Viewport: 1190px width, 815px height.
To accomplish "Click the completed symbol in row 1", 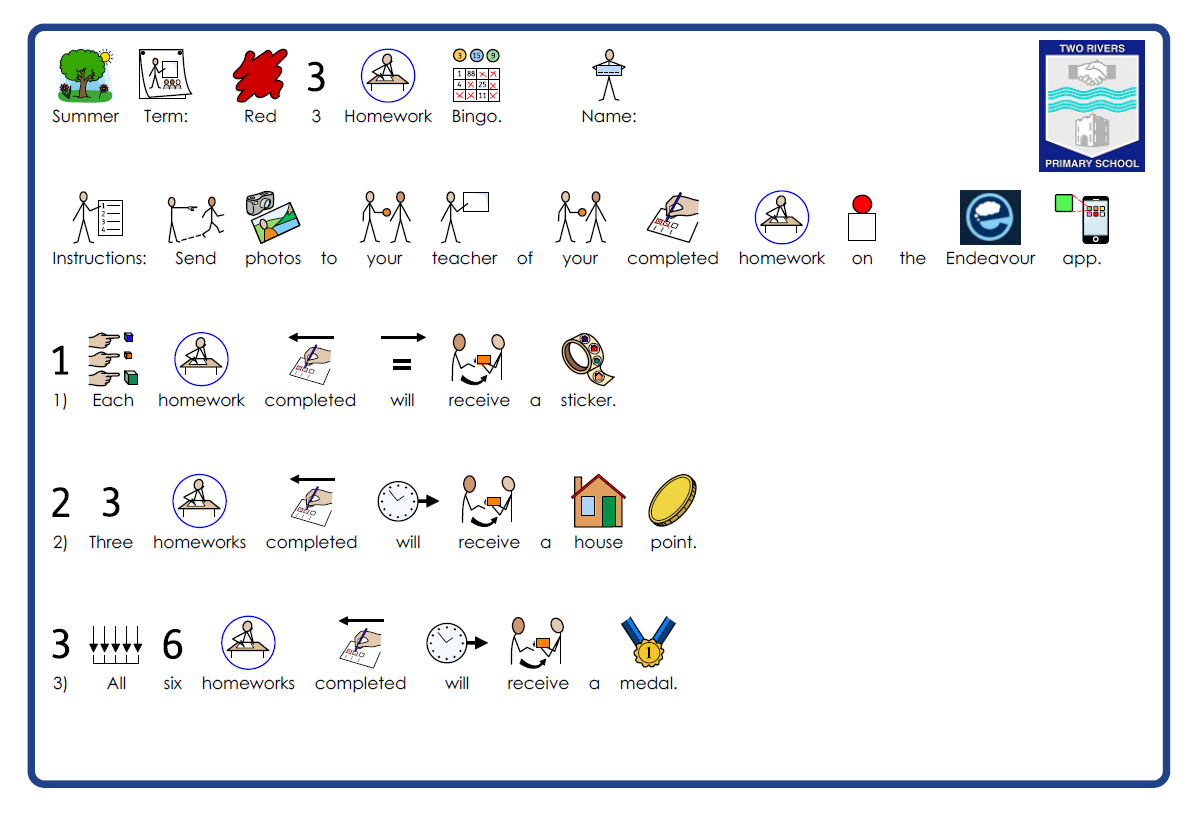I will pos(310,360).
